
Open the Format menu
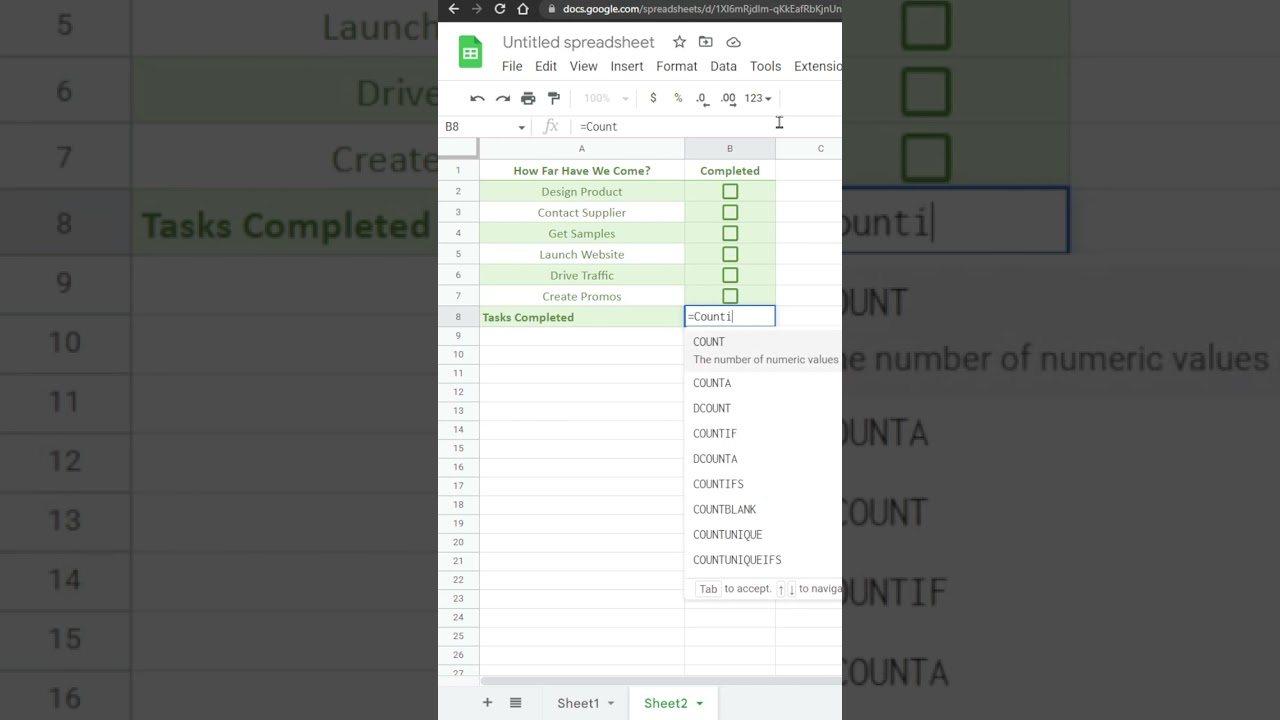pyautogui.click(x=677, y=66)
